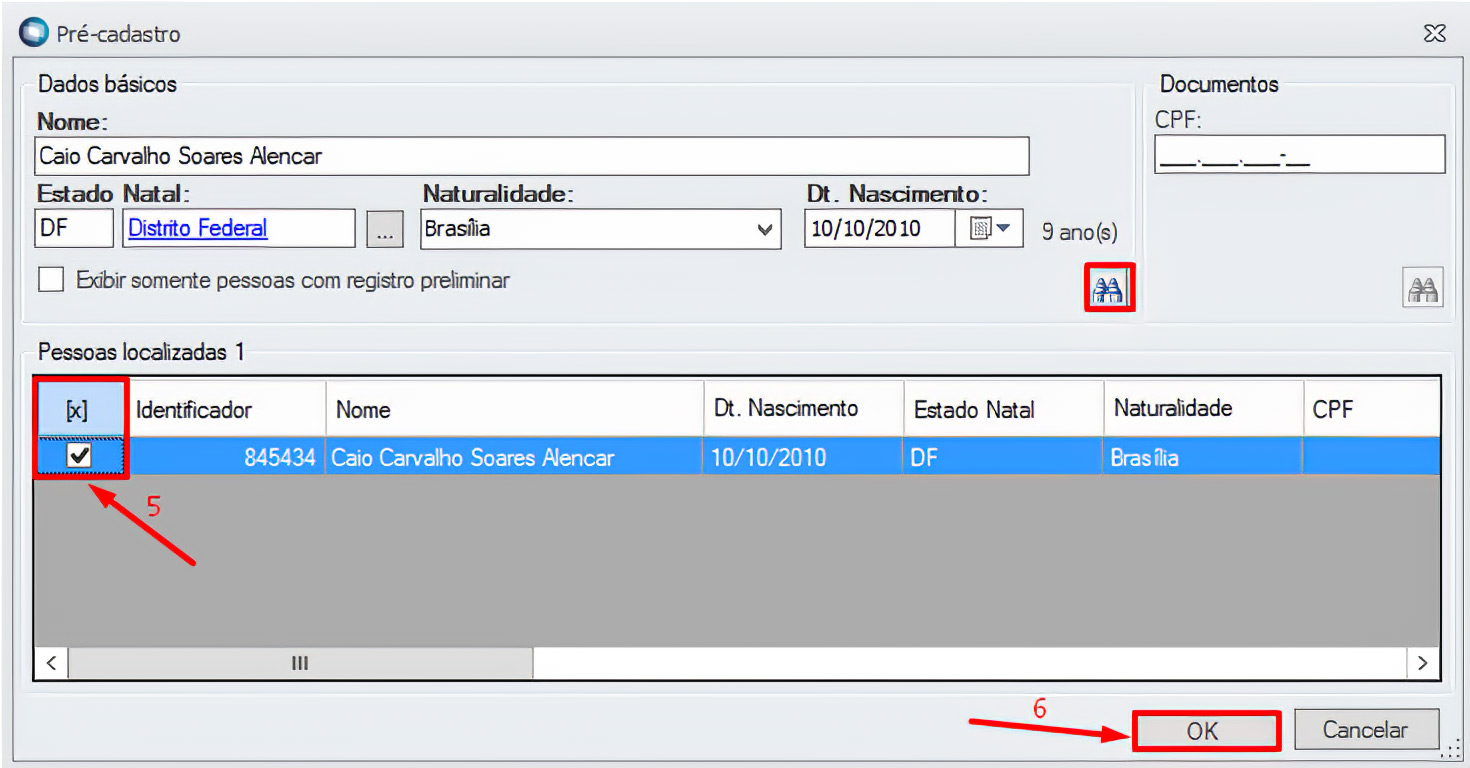Click the Nome text field
This screenshot has width=1470, height=768.
tap(530, 156)
